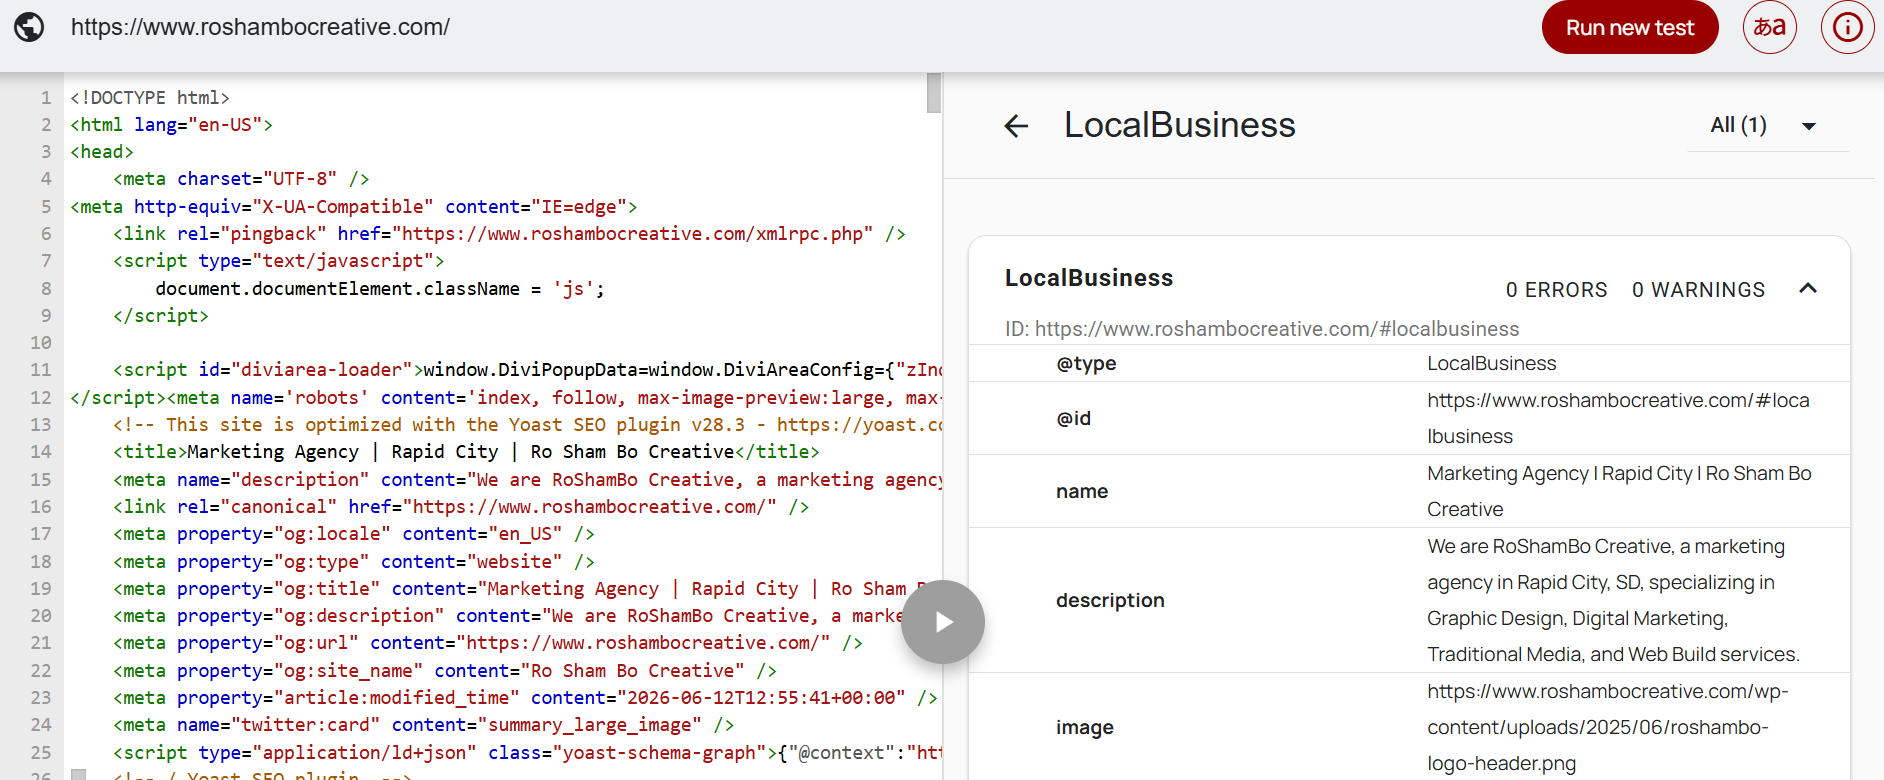
Task: Click the LocalBusiness value for @type
Action: coord(1491,363)
